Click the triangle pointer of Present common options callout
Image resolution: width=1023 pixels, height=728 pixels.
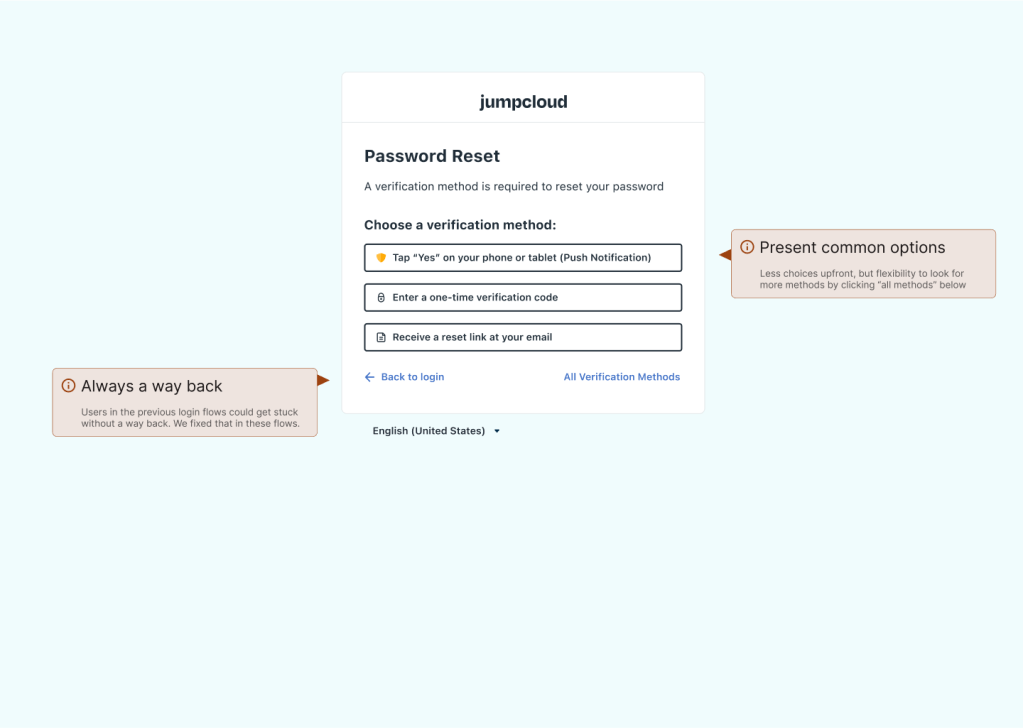tap(725, 255)
